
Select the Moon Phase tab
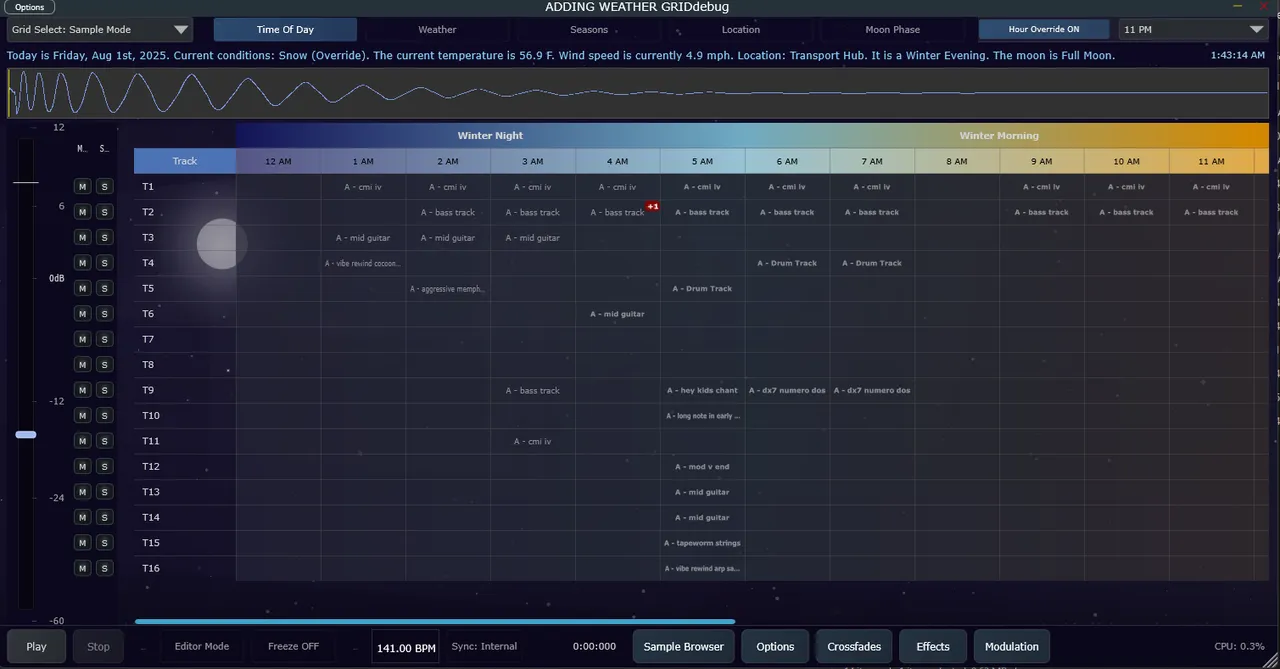coord(892,30)
